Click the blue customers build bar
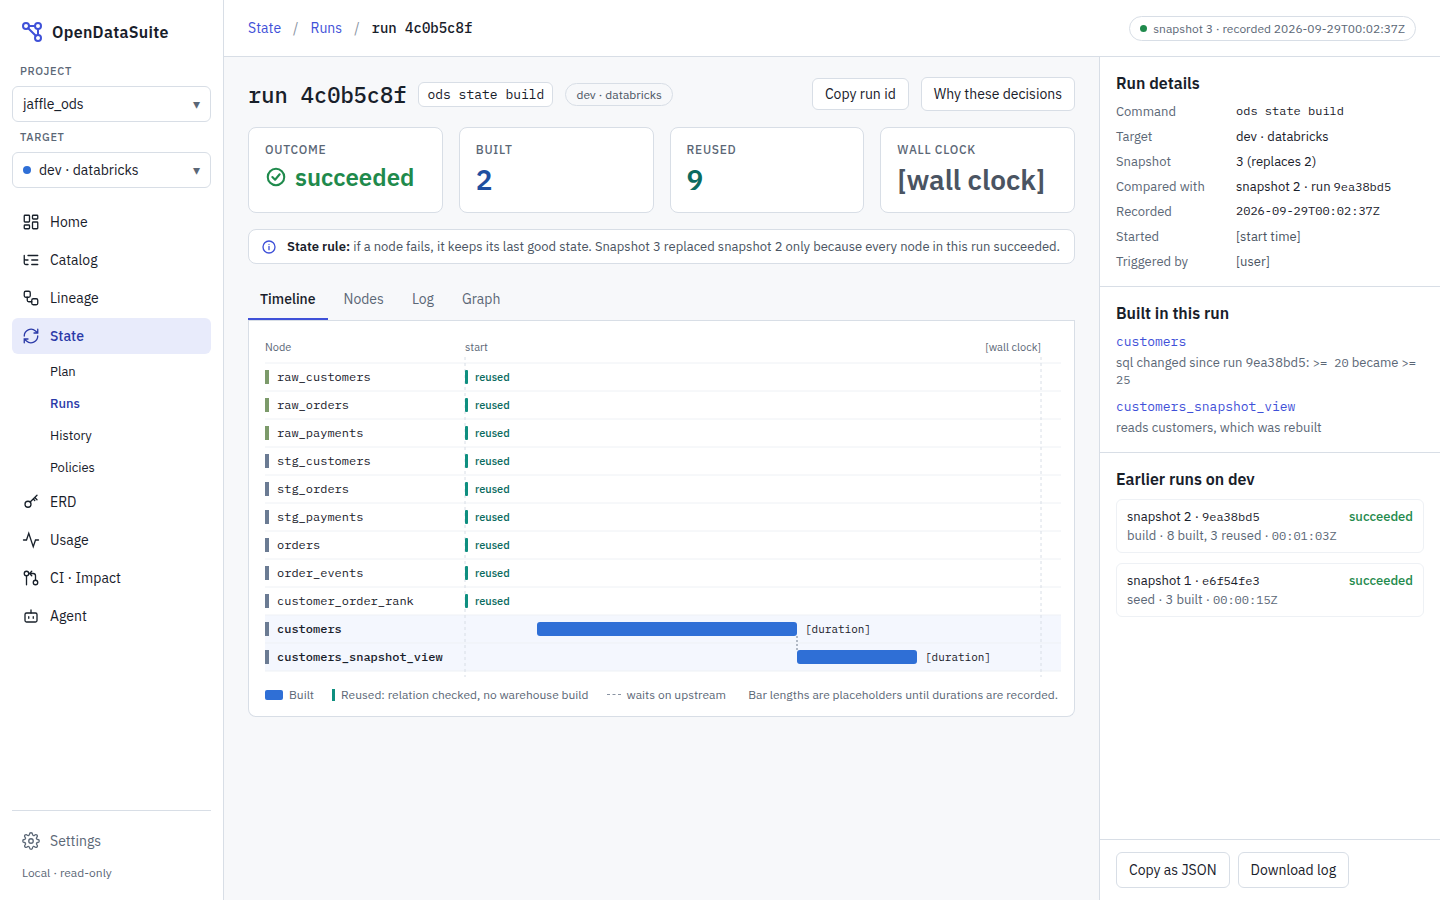The width and height of the screenshot is (1440, 900). 666,629
